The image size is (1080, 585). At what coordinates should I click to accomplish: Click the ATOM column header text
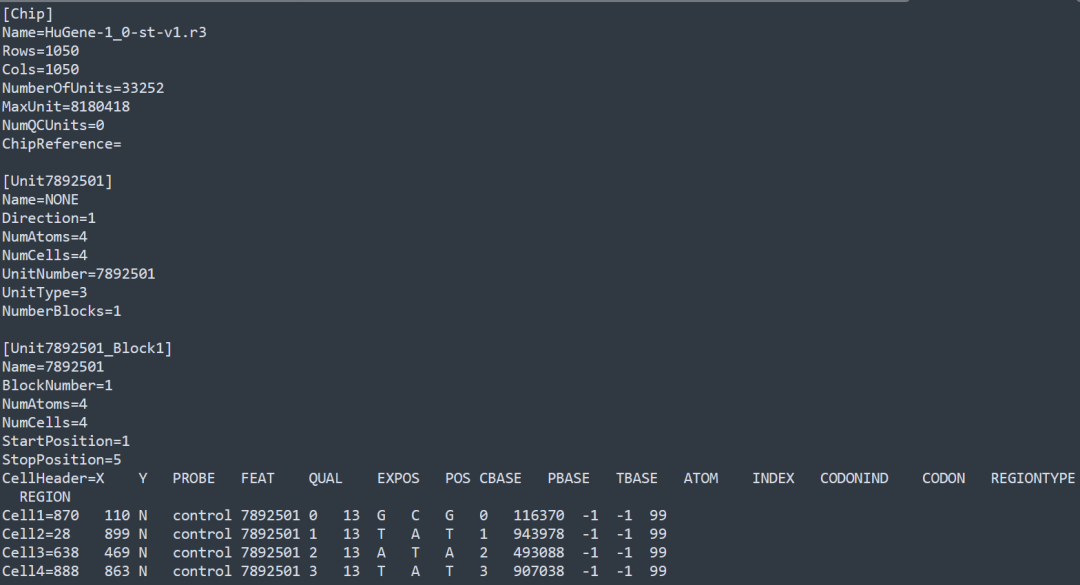click(x=701, y=479)
